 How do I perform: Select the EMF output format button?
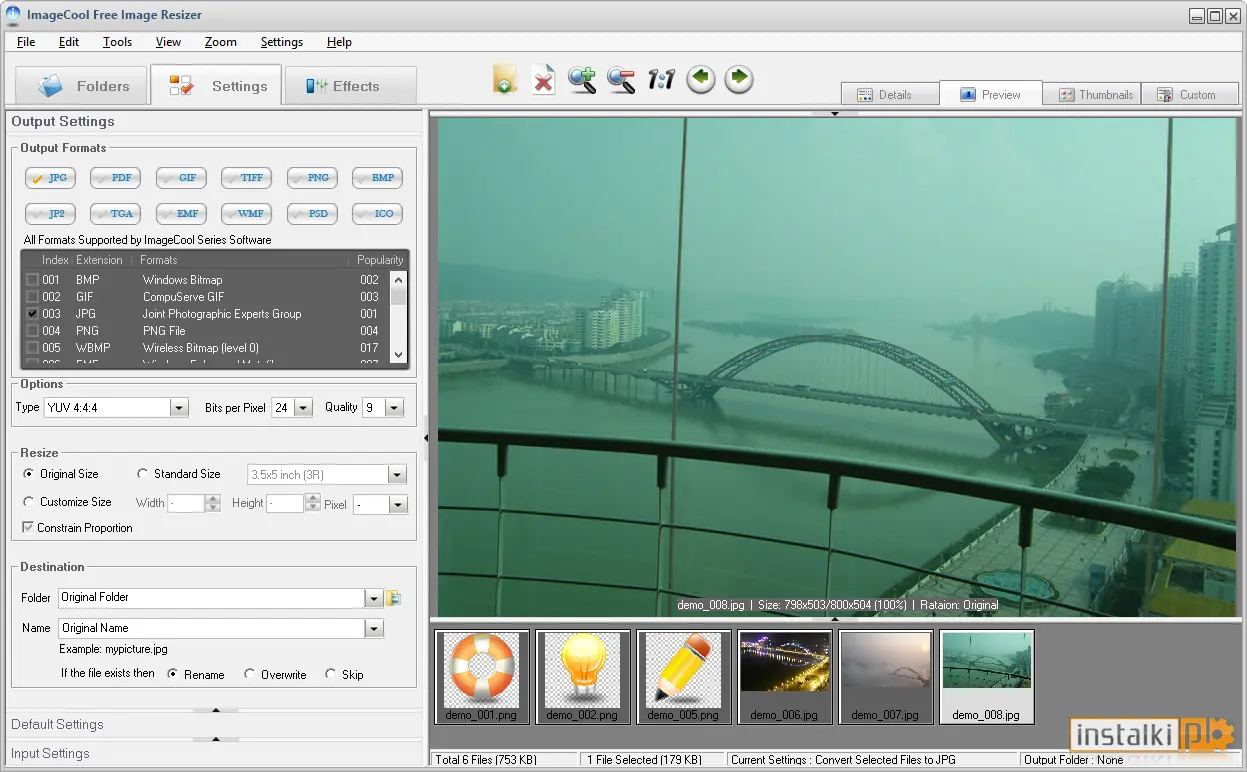tap(181, 214)
